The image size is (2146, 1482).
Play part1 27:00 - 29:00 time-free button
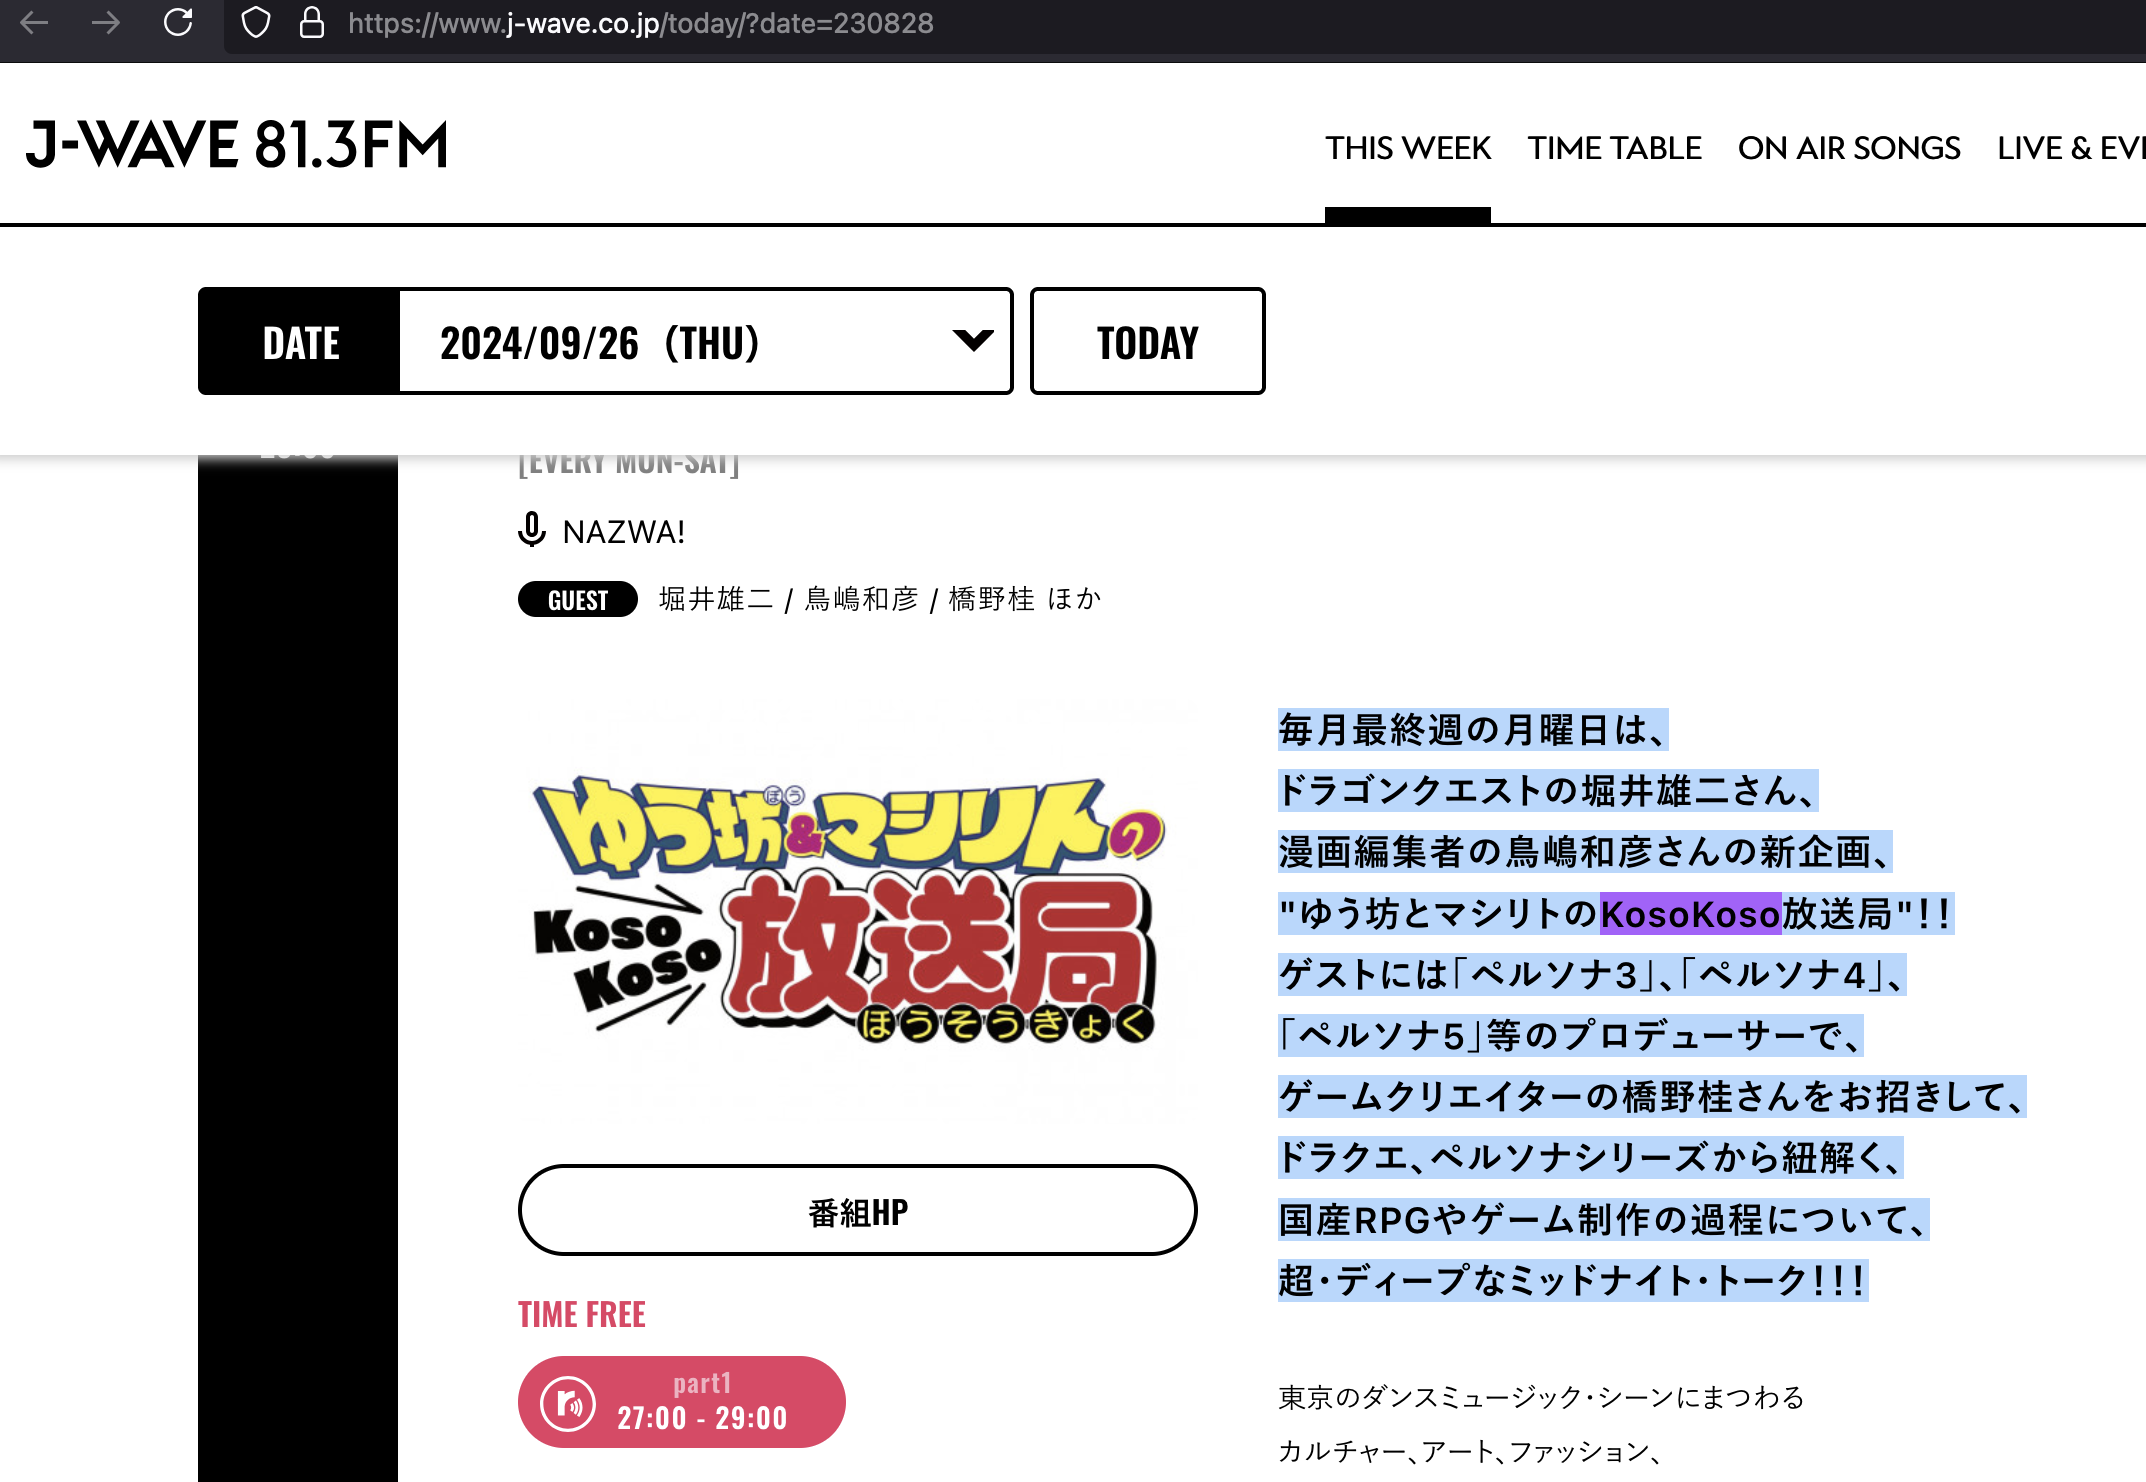pyautogui.click(x=681, y=1401)
